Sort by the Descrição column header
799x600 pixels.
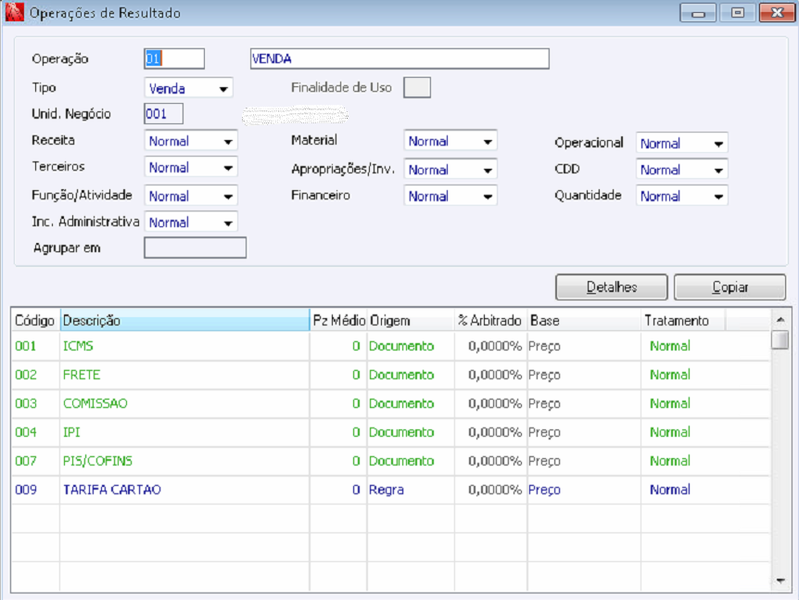[x=185, y=320]
